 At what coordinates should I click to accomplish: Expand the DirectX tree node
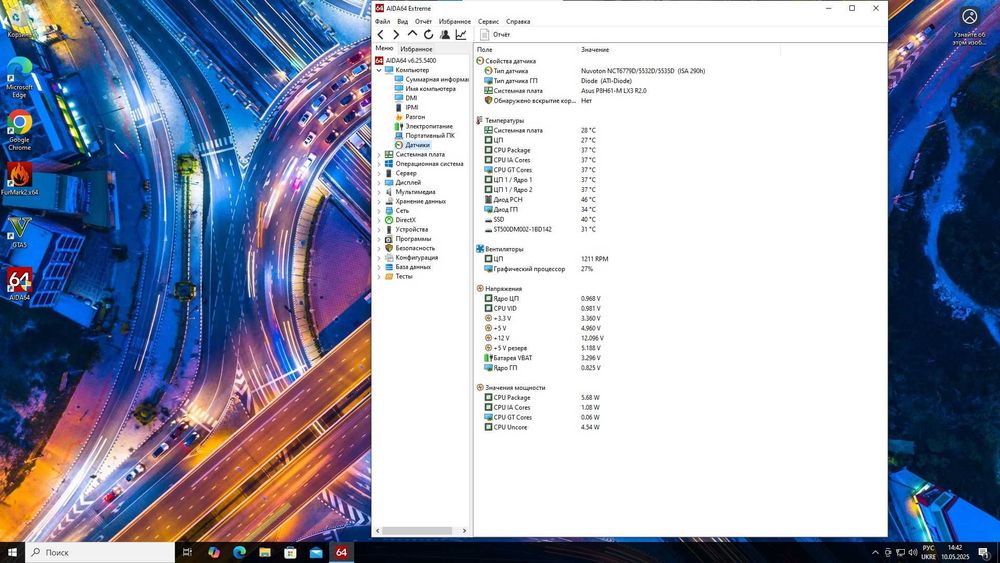pos(379,220)
